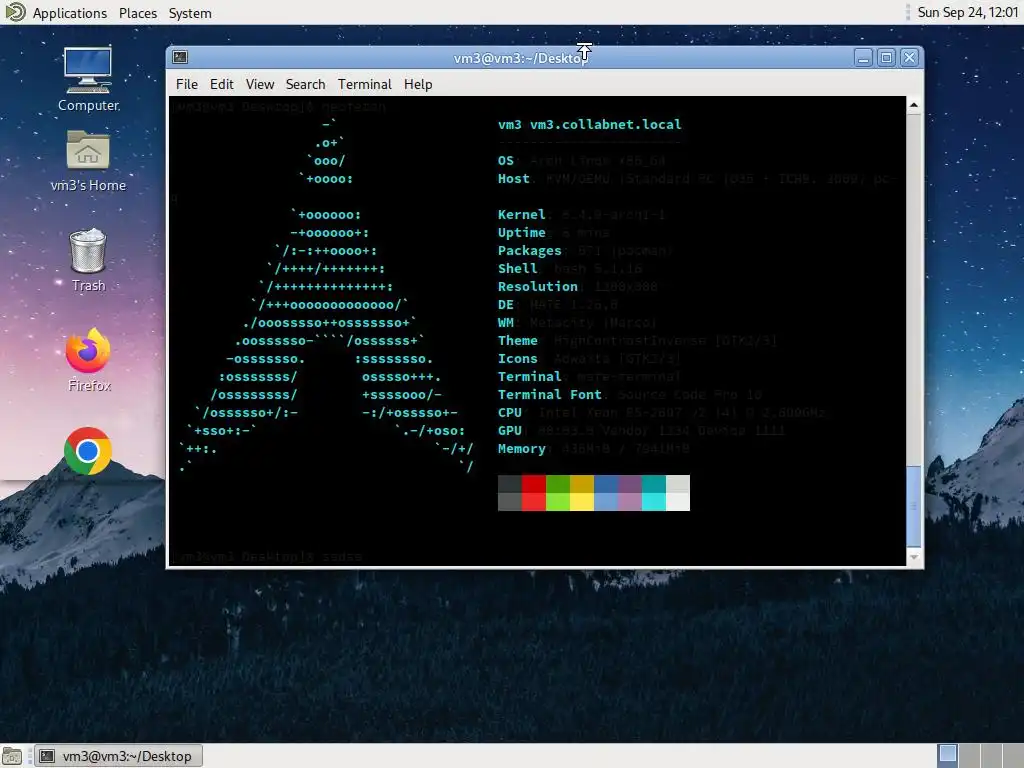Click the Terminal Font label
This screenshot has height=768, width=1024.
(549, 394)
